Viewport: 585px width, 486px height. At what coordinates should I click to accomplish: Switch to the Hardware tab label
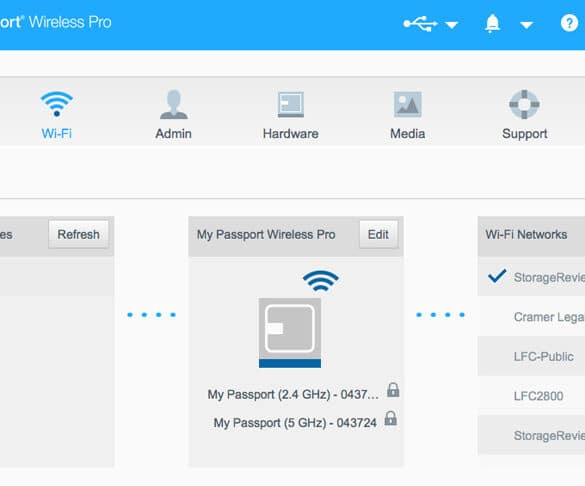tap(291, 134)
